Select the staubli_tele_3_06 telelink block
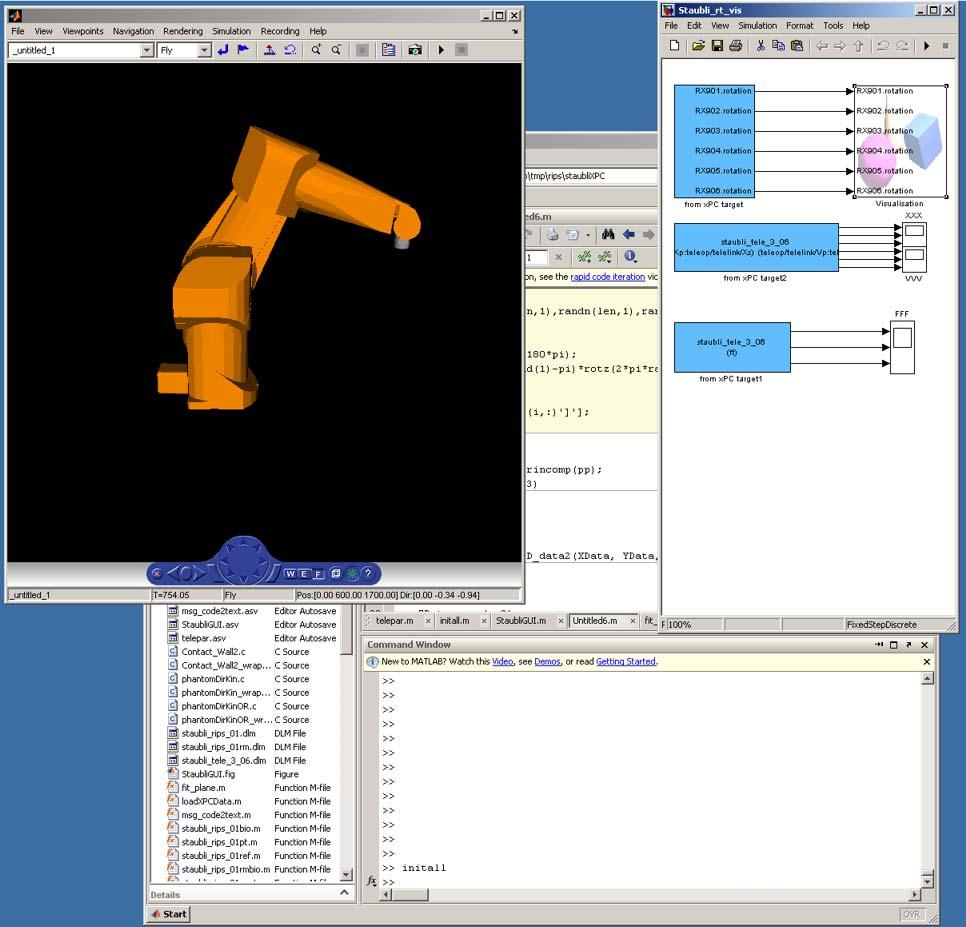Screen dimensions: 966x927 point(757,247)
